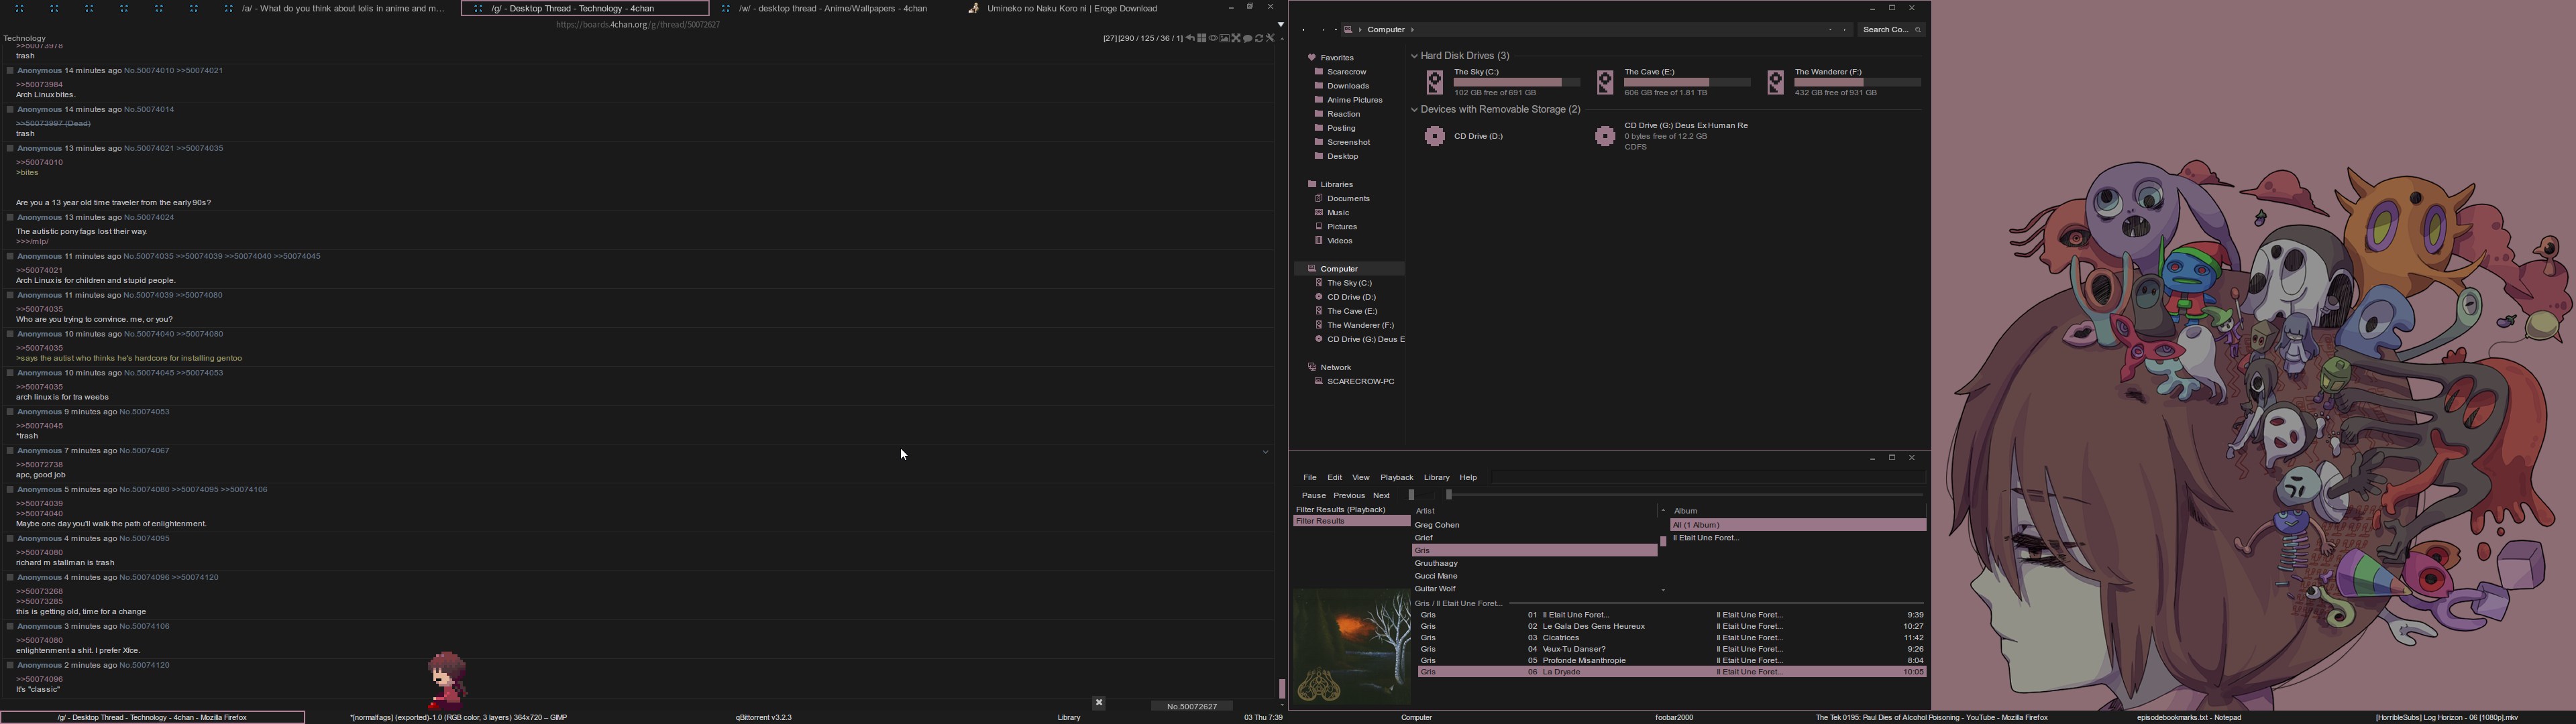
Task: Follow the >>>/mlp/ board link
Action: pos(33,242)
